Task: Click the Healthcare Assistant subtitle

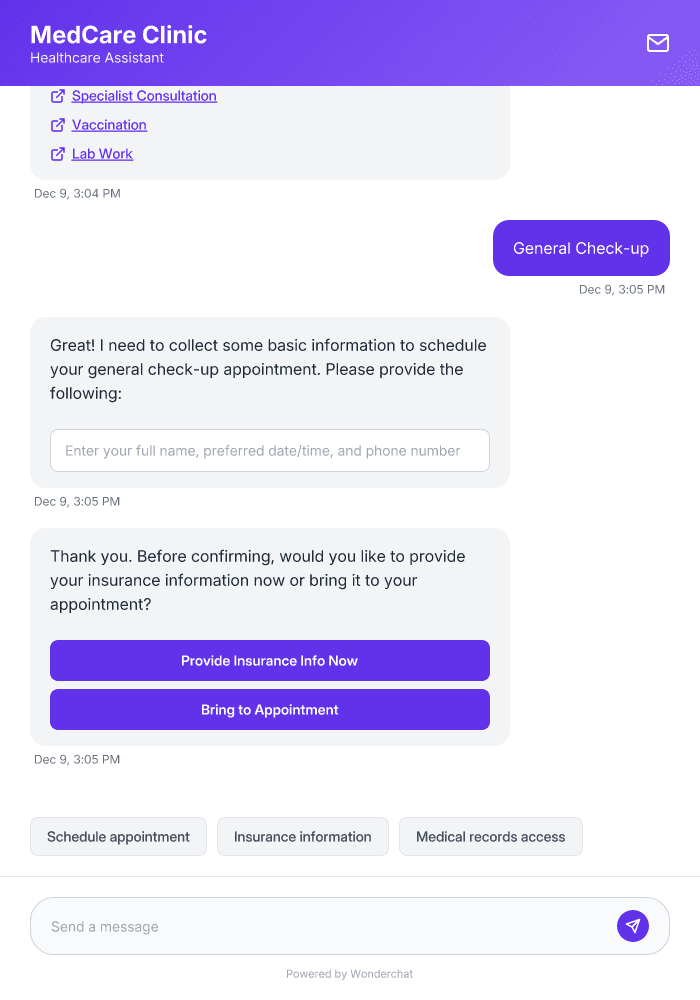Action: click(96, 58)
